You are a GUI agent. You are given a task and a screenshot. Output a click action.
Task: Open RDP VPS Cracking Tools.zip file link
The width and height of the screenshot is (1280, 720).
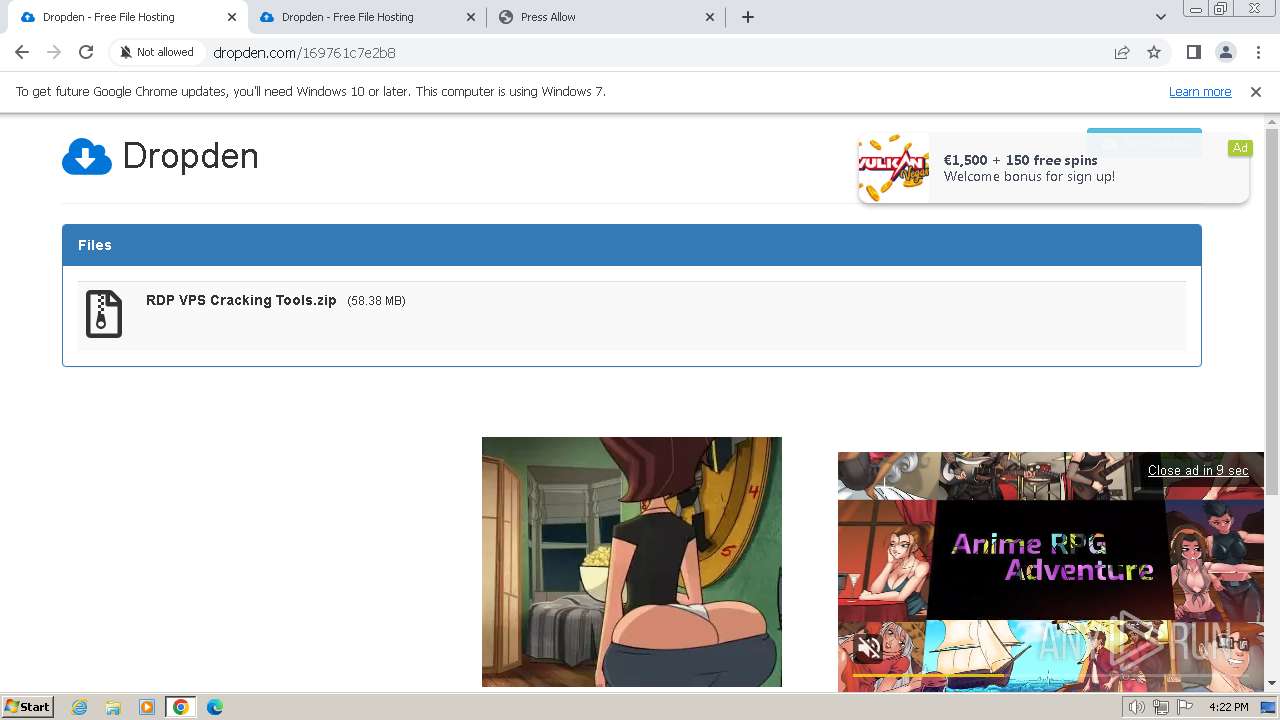241,300
